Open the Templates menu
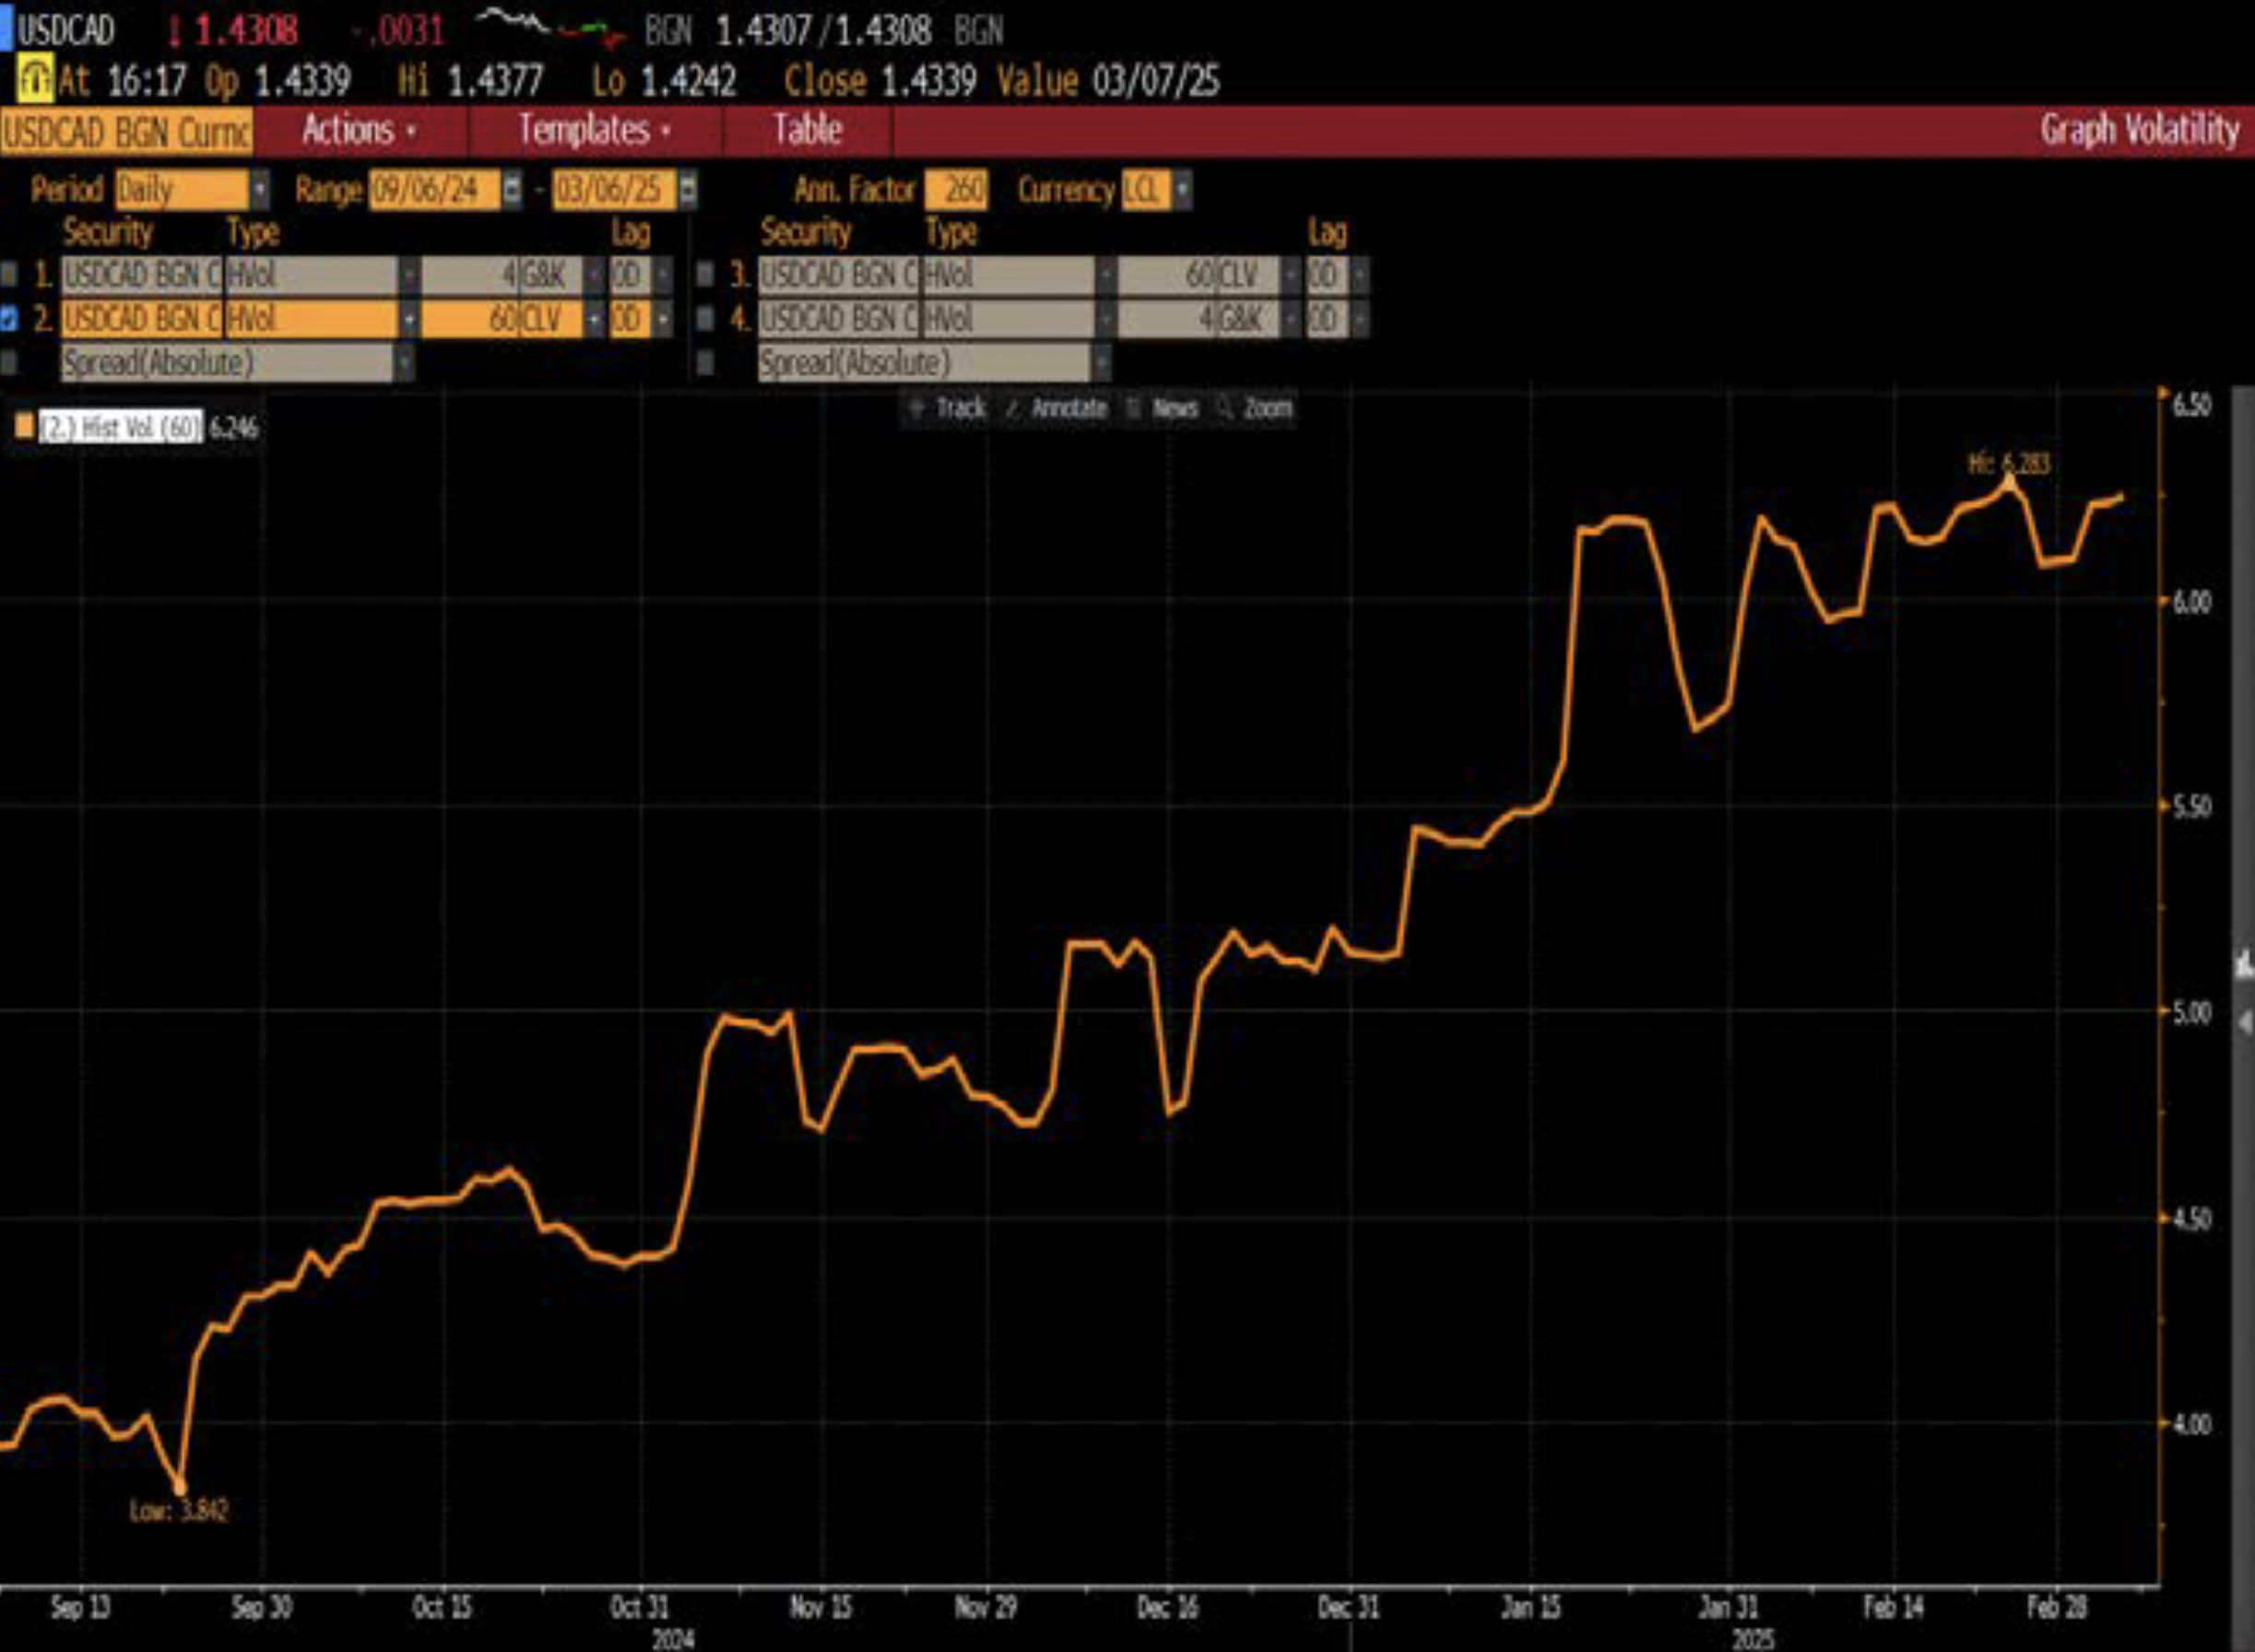The height and width of the screenshot is (1652, 2255). (593, 131)
